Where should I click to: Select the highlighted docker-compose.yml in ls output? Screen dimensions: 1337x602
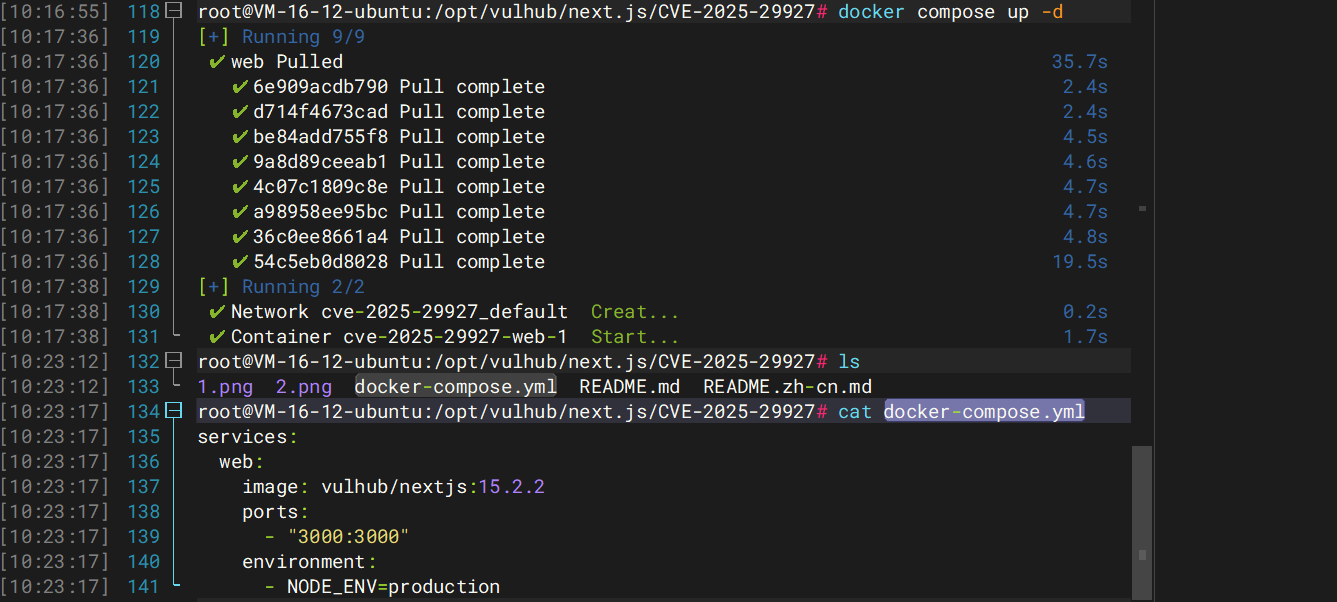pyautogui.click(x=455, y=387)
